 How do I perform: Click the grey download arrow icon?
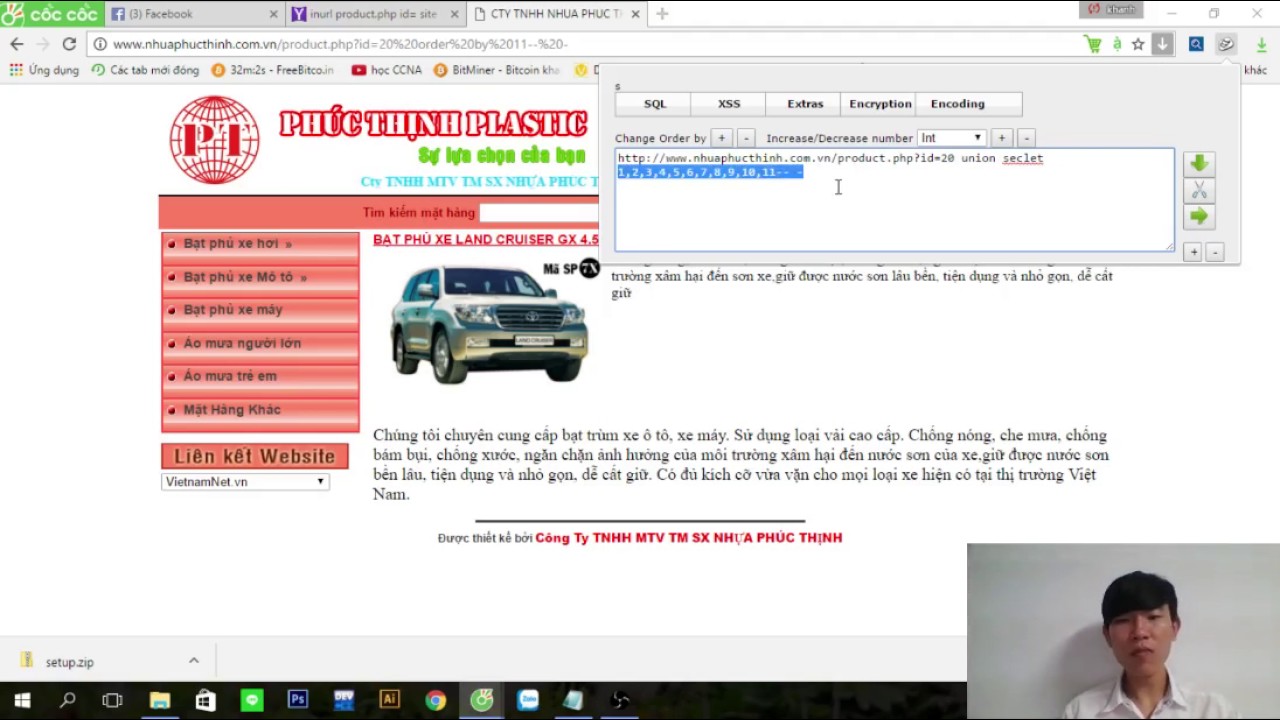pos(1162,44)
